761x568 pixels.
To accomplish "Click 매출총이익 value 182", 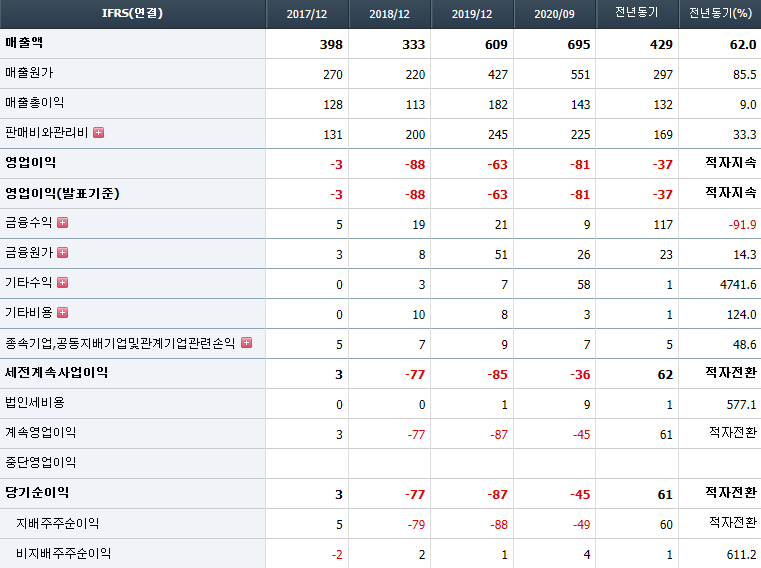I will (x=497, y=105).
